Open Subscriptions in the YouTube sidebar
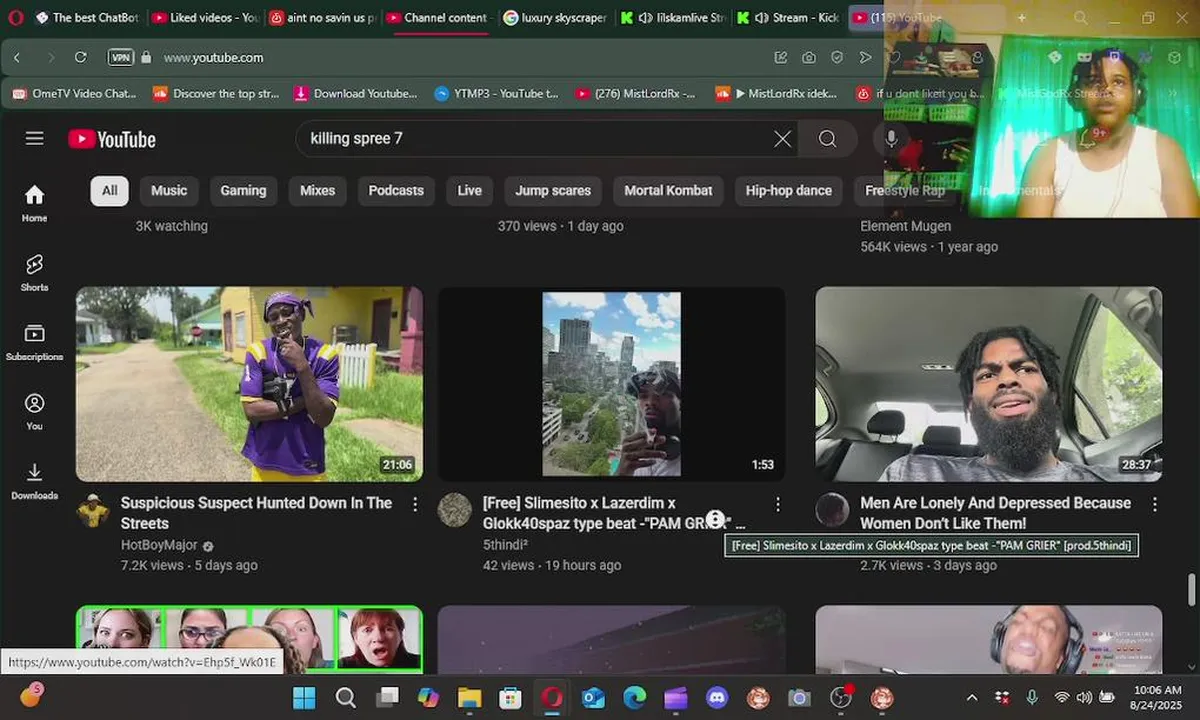1200x720 pixels. coord(35,342)
